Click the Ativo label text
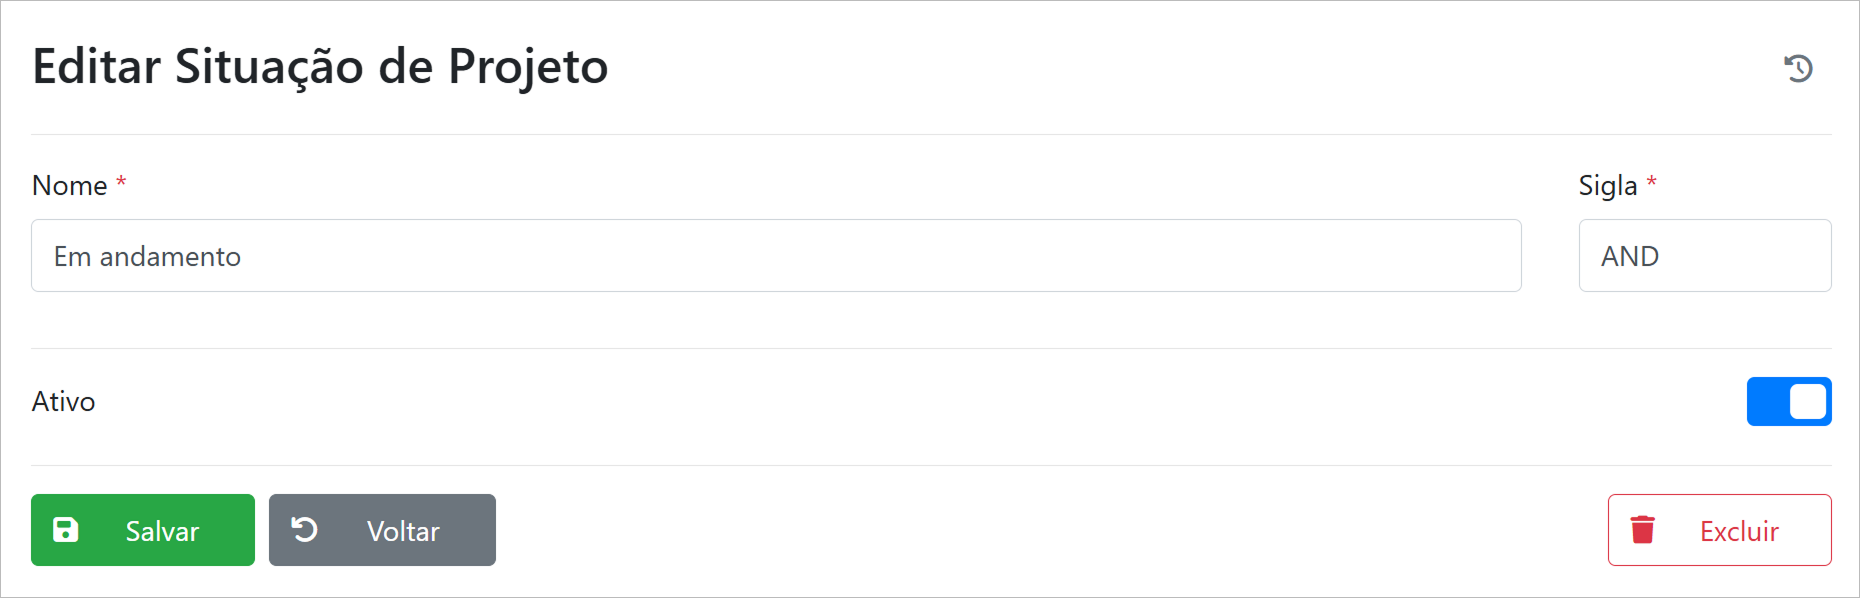Screen dimensions: 1860x598 point(64,402)
